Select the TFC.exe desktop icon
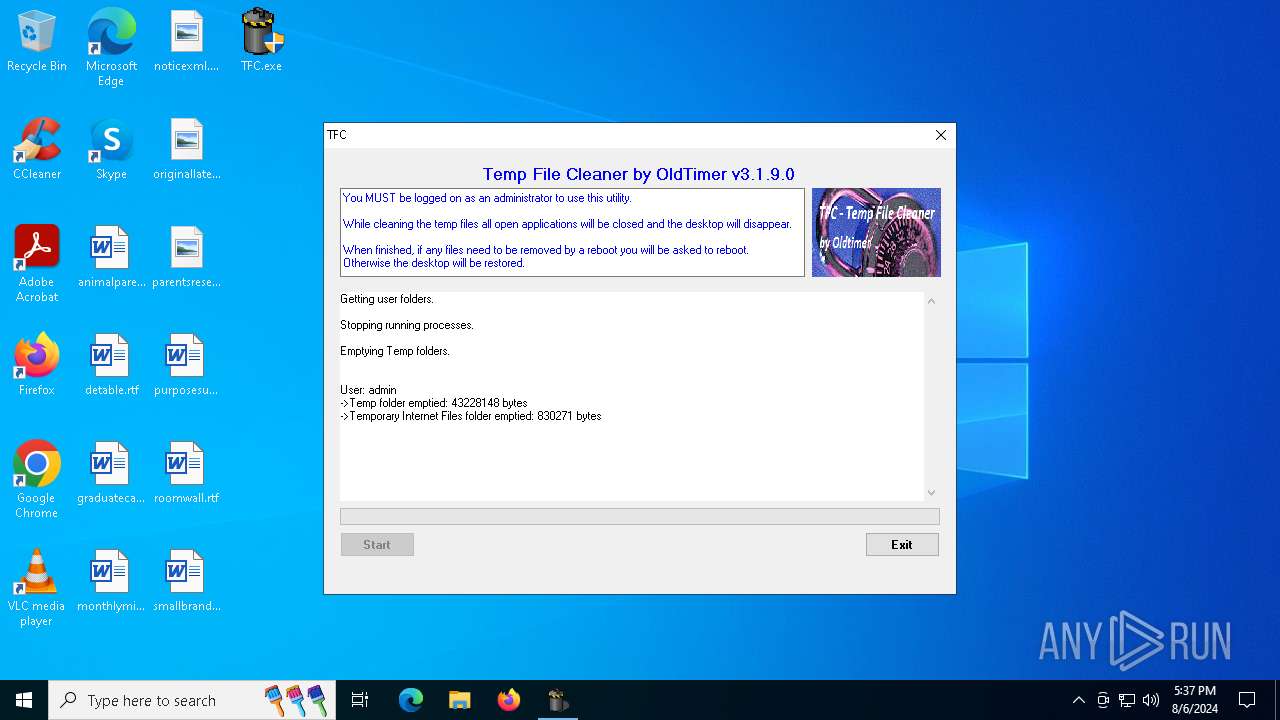Image resolution: width=1280 pixels, height=720 pixels. [x=261, y=42]
